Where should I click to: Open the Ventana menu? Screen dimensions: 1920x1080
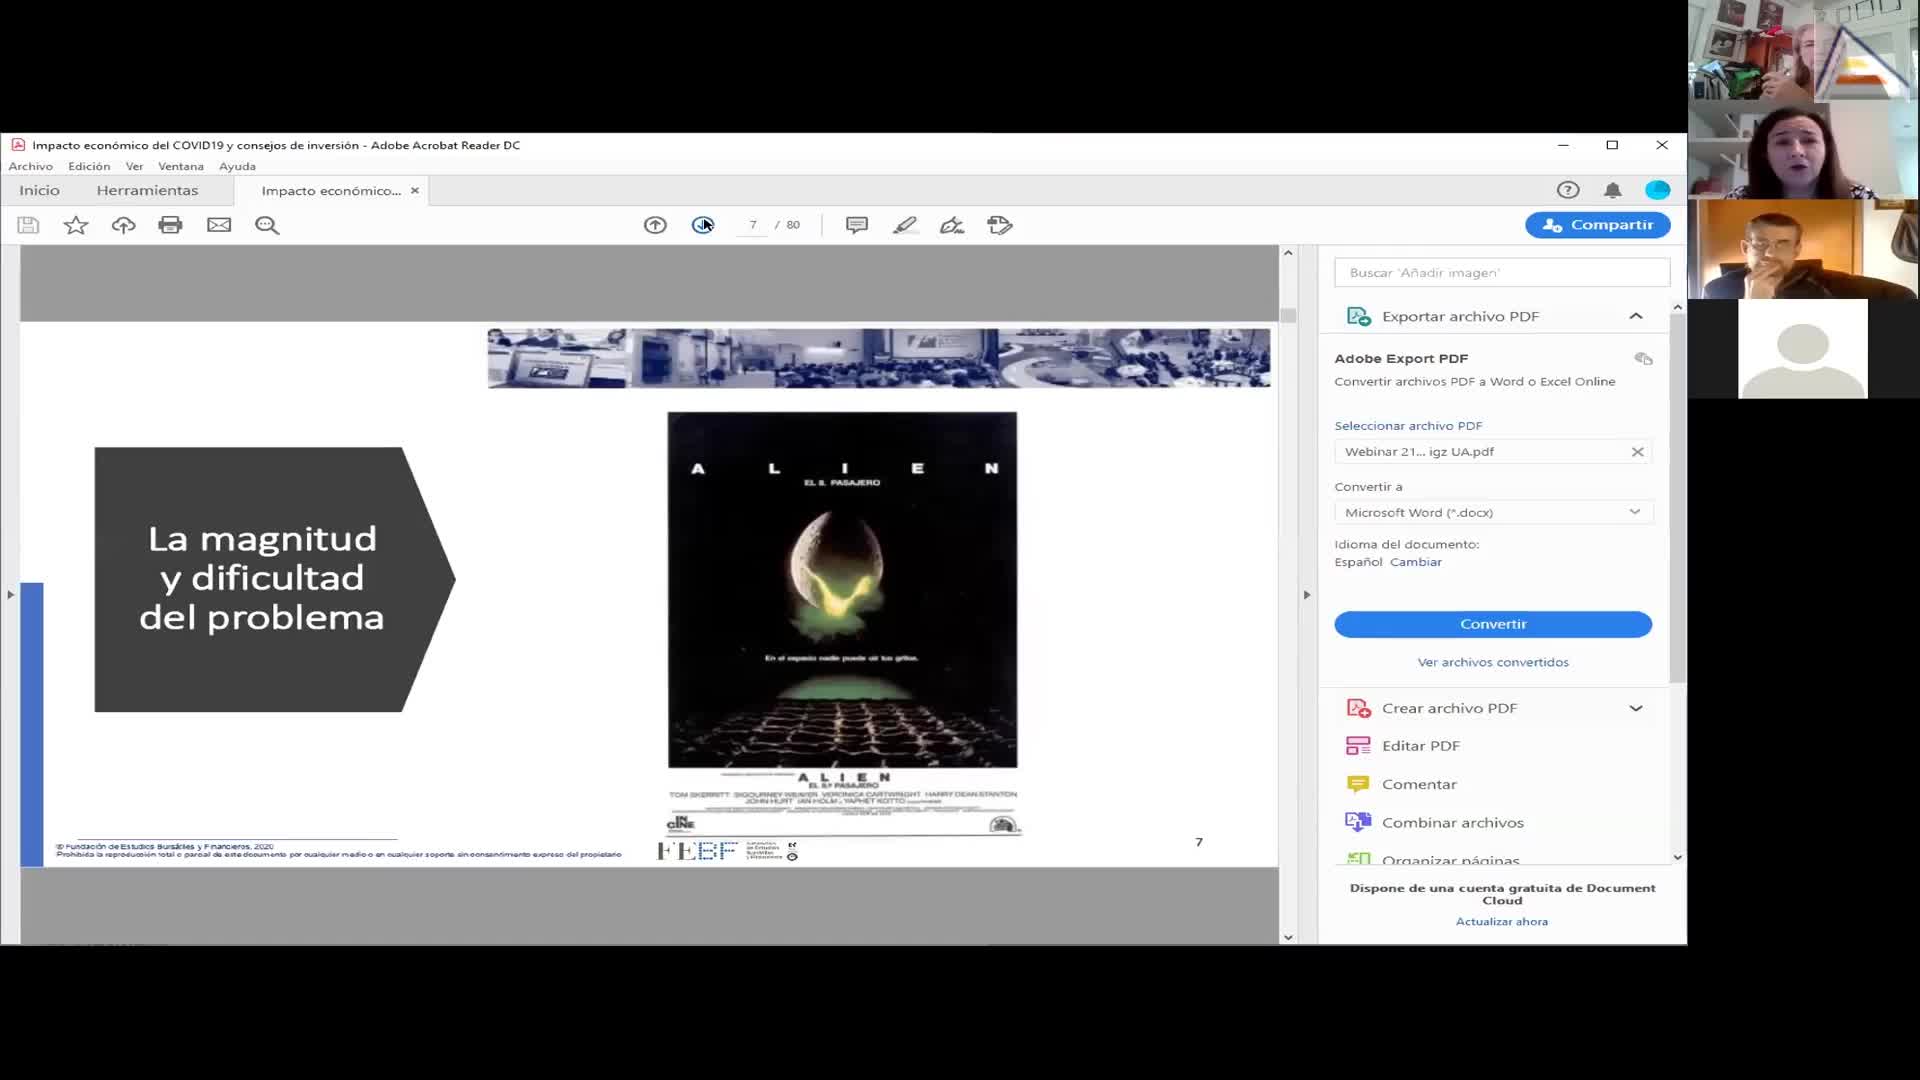pos(181,166)
